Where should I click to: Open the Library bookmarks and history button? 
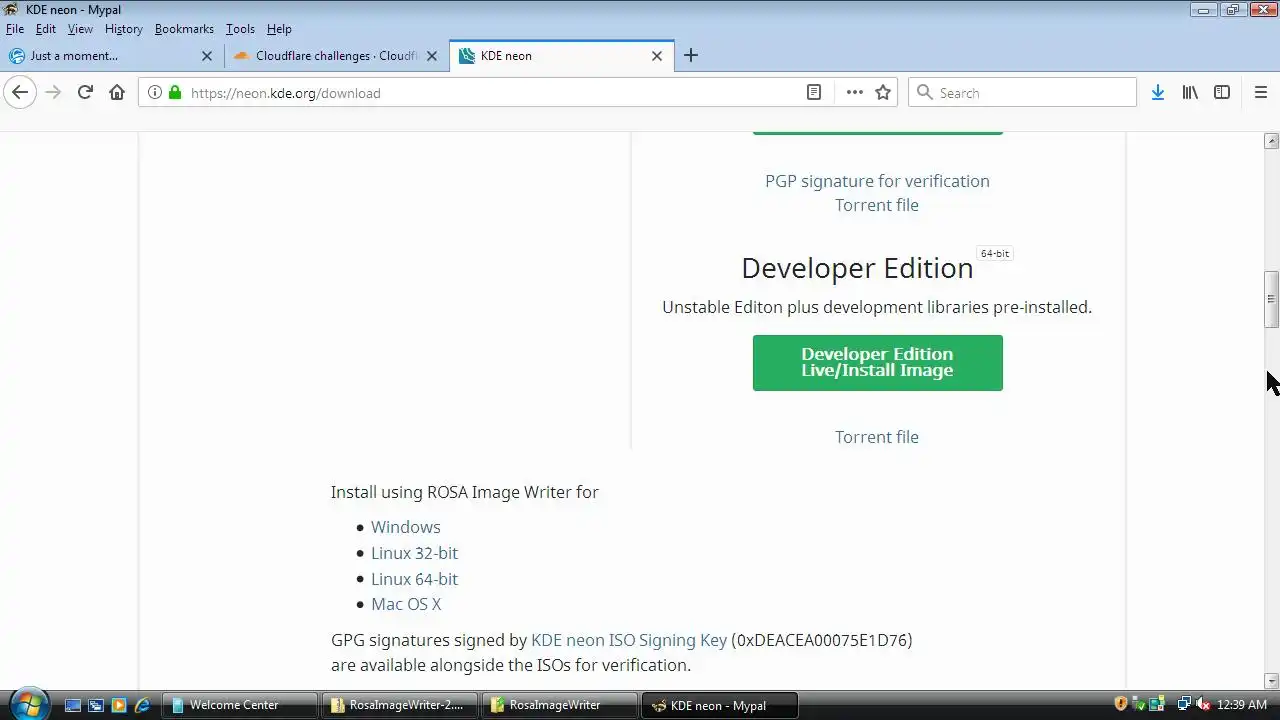1190,93
